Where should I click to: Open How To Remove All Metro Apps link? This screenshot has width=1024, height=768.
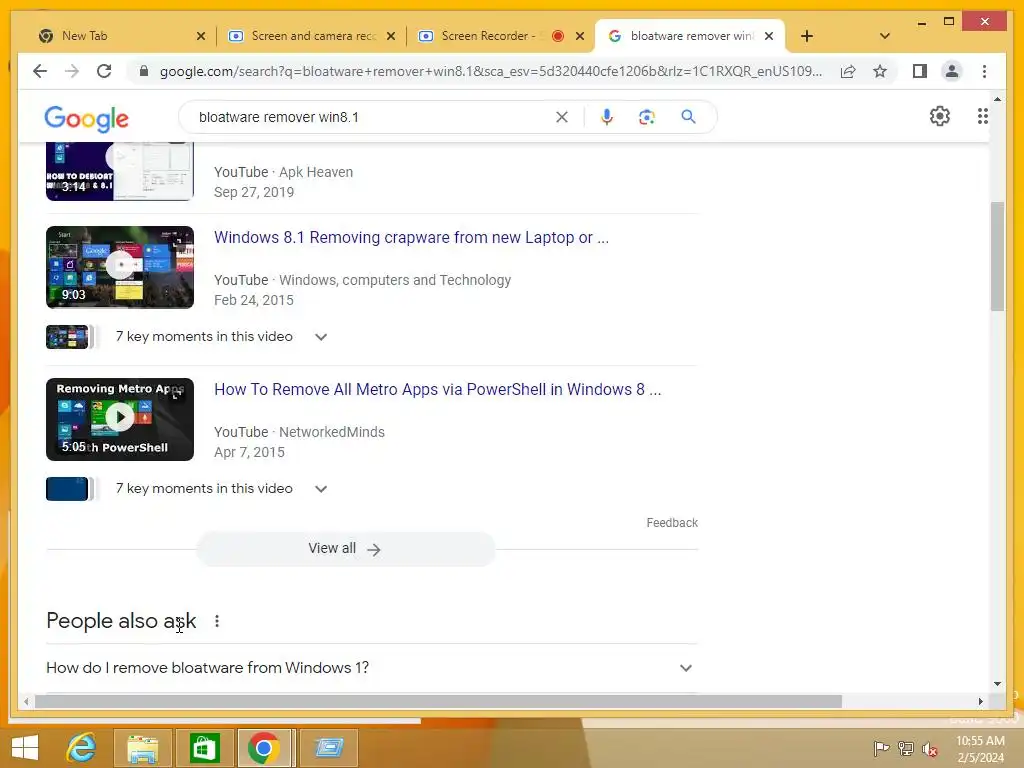pyautogui.click(x=438, y=390)
